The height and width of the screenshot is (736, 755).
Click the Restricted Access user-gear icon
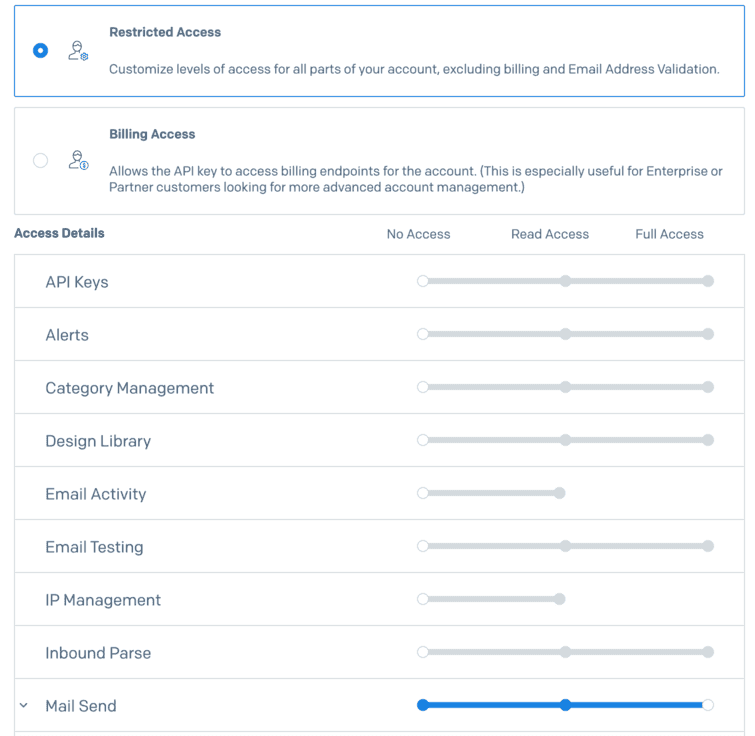coord(78,50)
